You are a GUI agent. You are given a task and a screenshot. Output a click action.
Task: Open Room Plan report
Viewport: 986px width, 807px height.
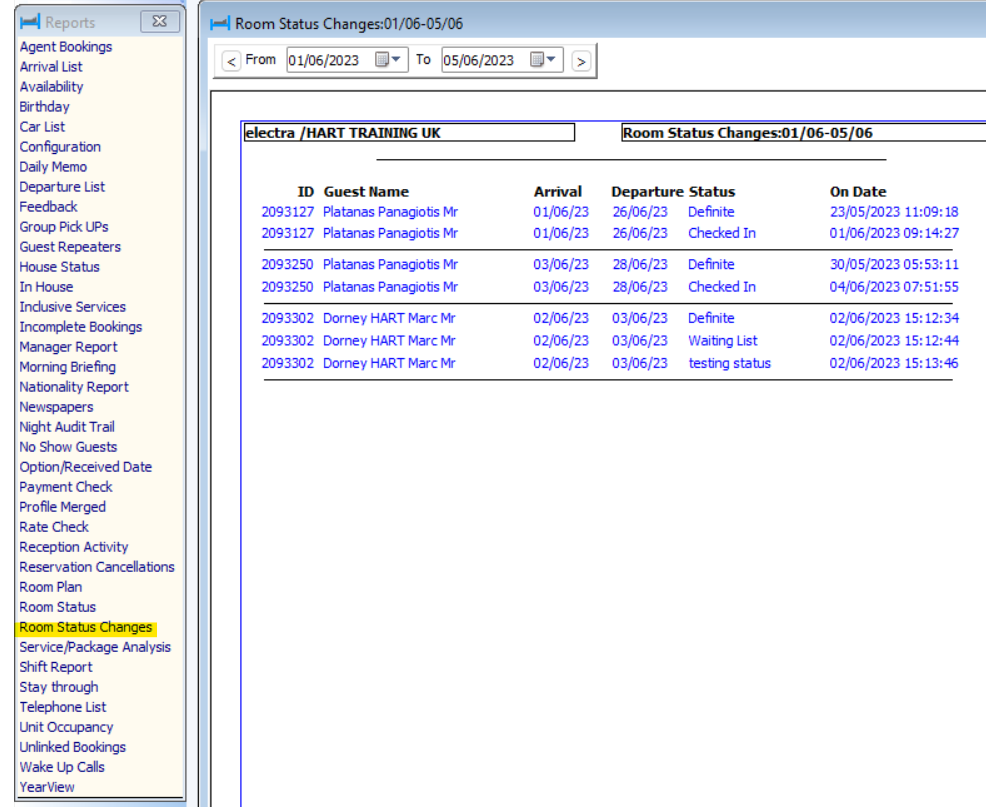(51, 587)
